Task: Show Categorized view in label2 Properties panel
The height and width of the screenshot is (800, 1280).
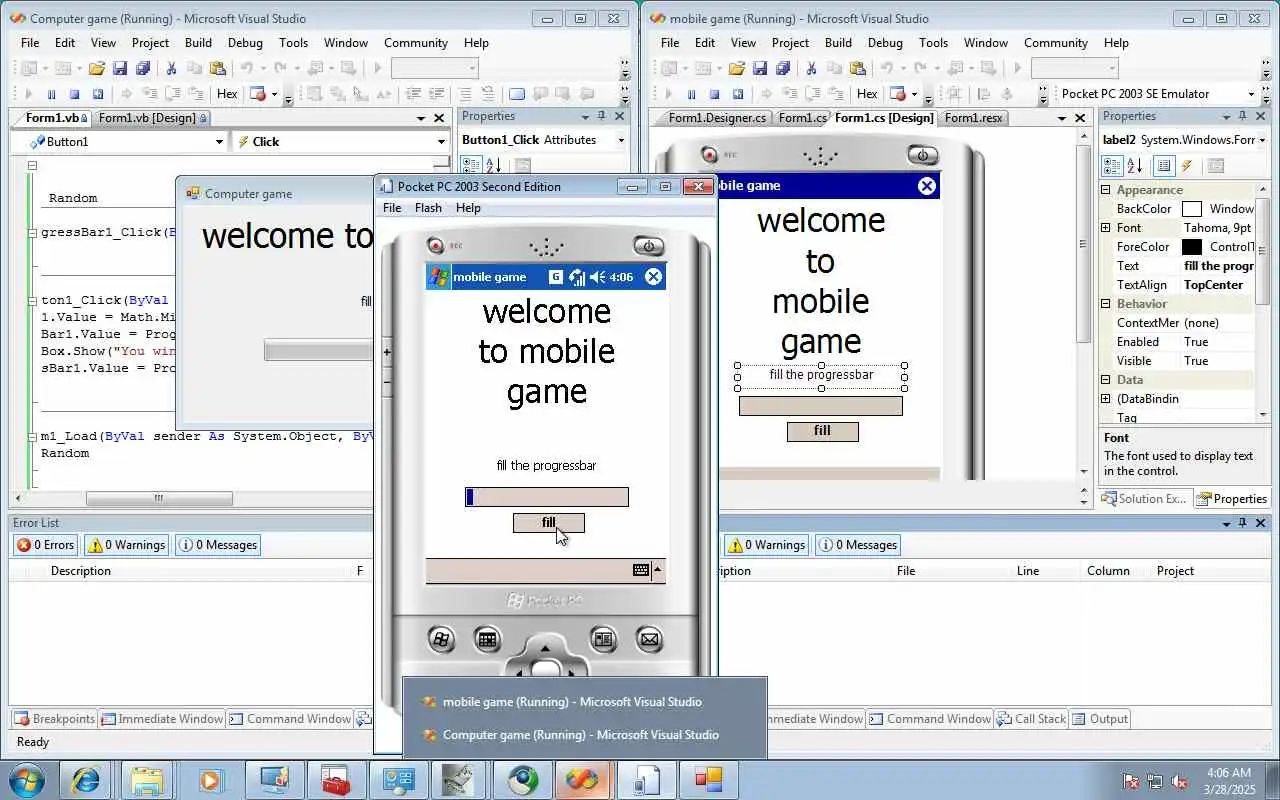Action: tap(1113, 166)
